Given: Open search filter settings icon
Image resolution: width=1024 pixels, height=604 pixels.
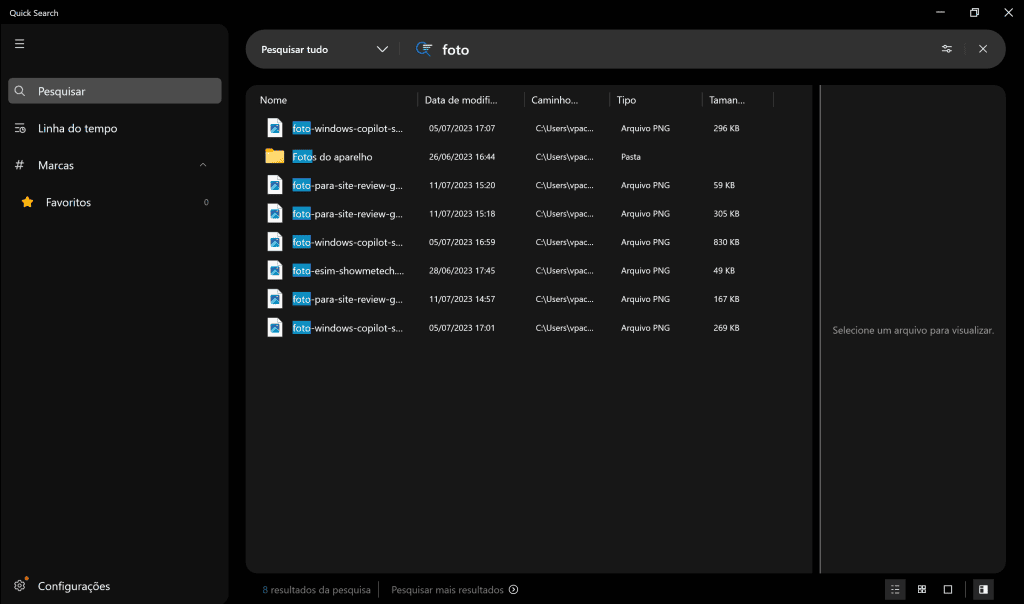Looking at the screenshot, I should [x=946, y=49].
